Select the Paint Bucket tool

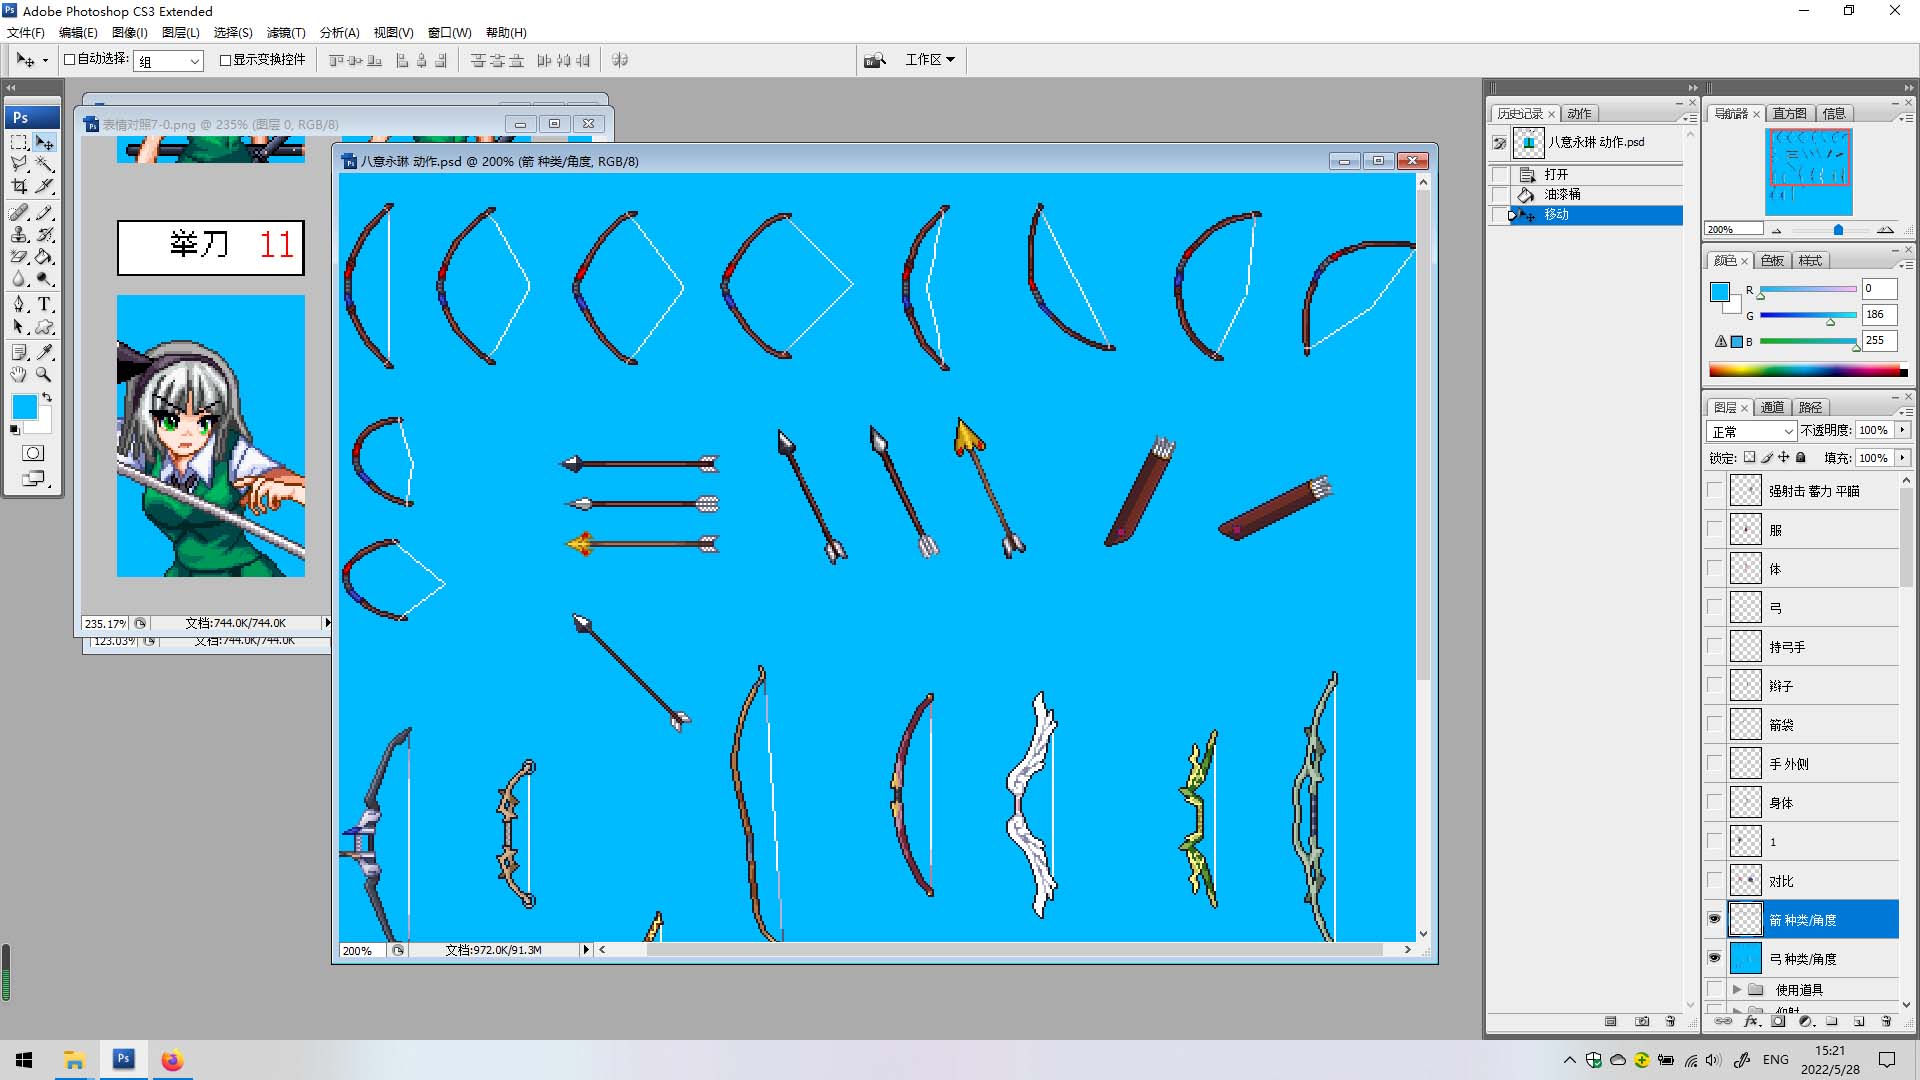(x=44, y=257)
